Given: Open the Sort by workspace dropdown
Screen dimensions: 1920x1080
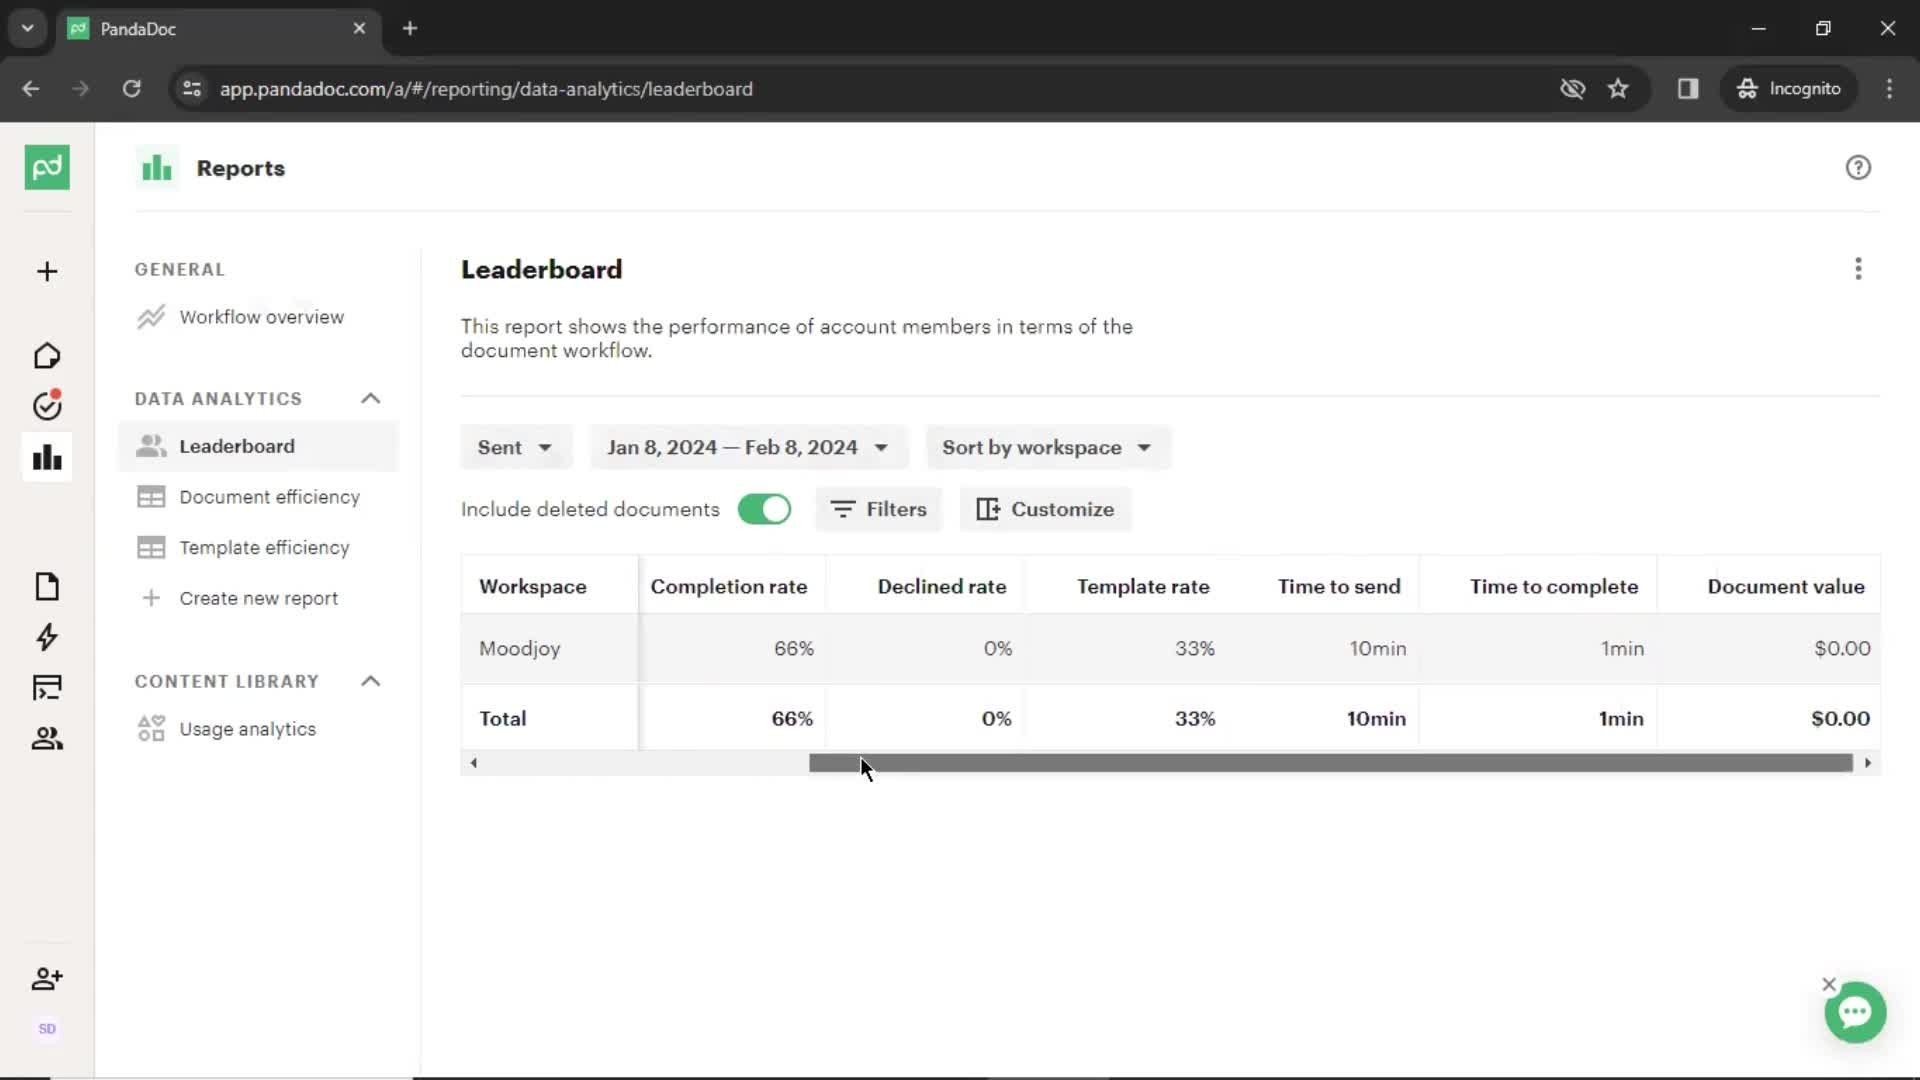Looking at the screenshot, I should point(1047,447).
